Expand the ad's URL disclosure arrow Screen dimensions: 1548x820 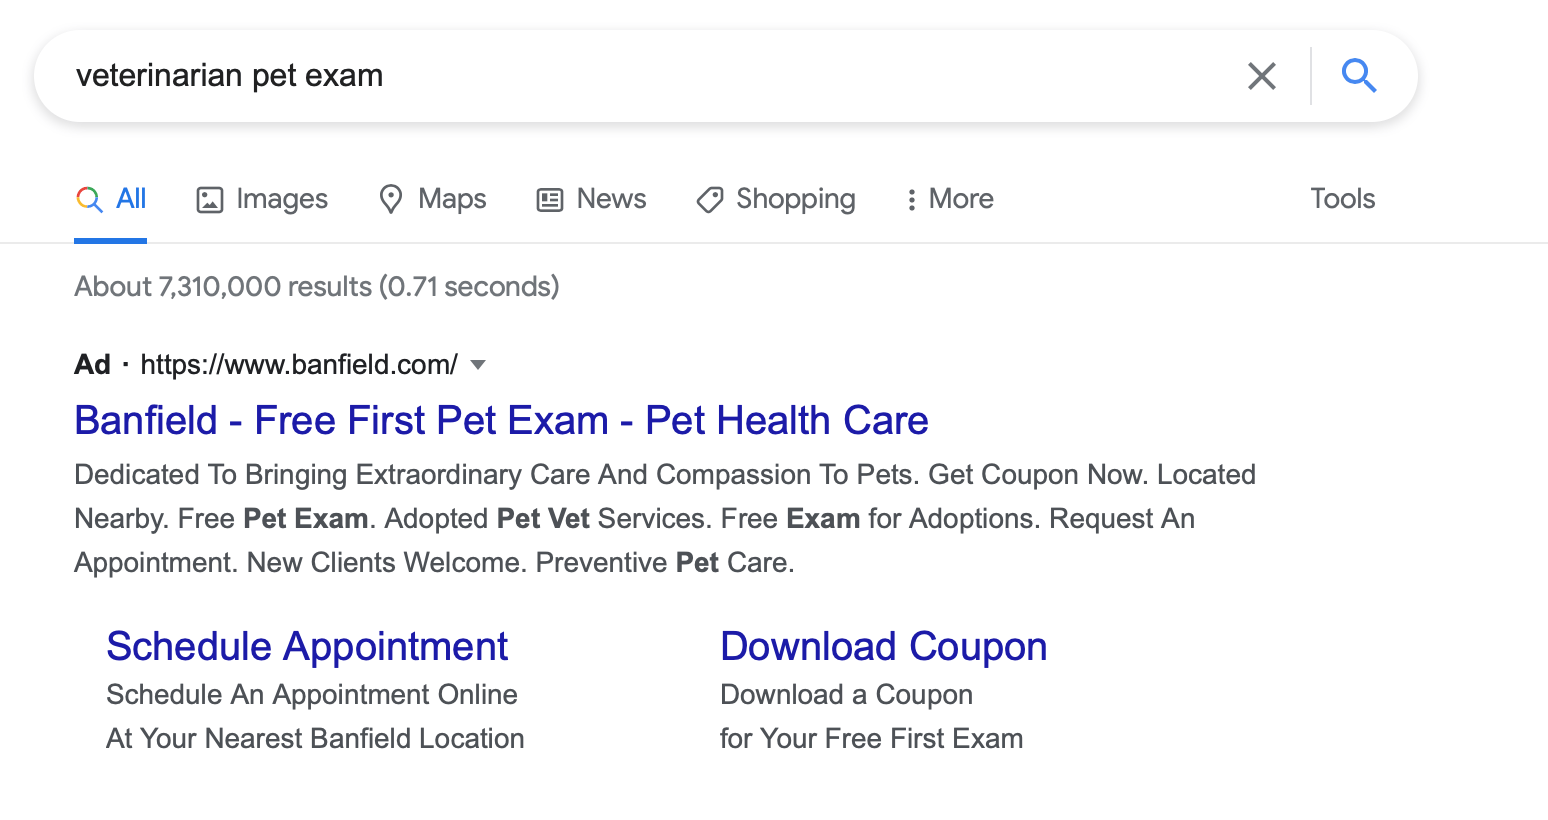point(479,365)
